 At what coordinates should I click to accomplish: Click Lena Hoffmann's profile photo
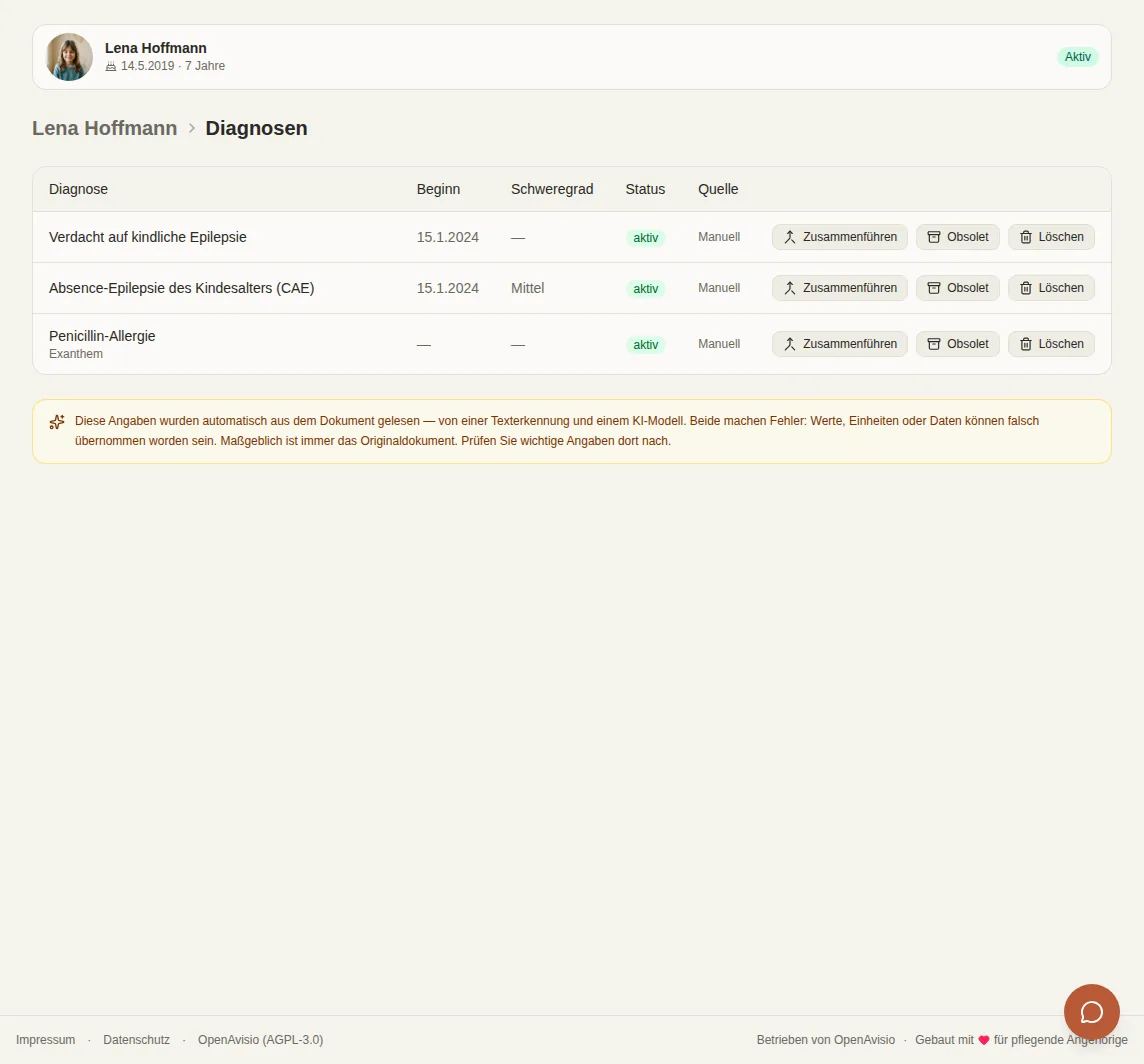coord(69,57)
